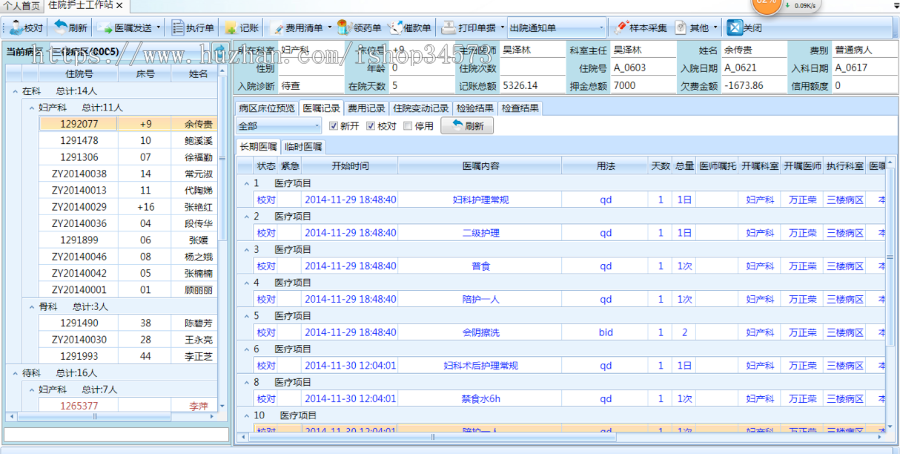Select patient ZY20140029 bed +16

[x=129, y=207]
